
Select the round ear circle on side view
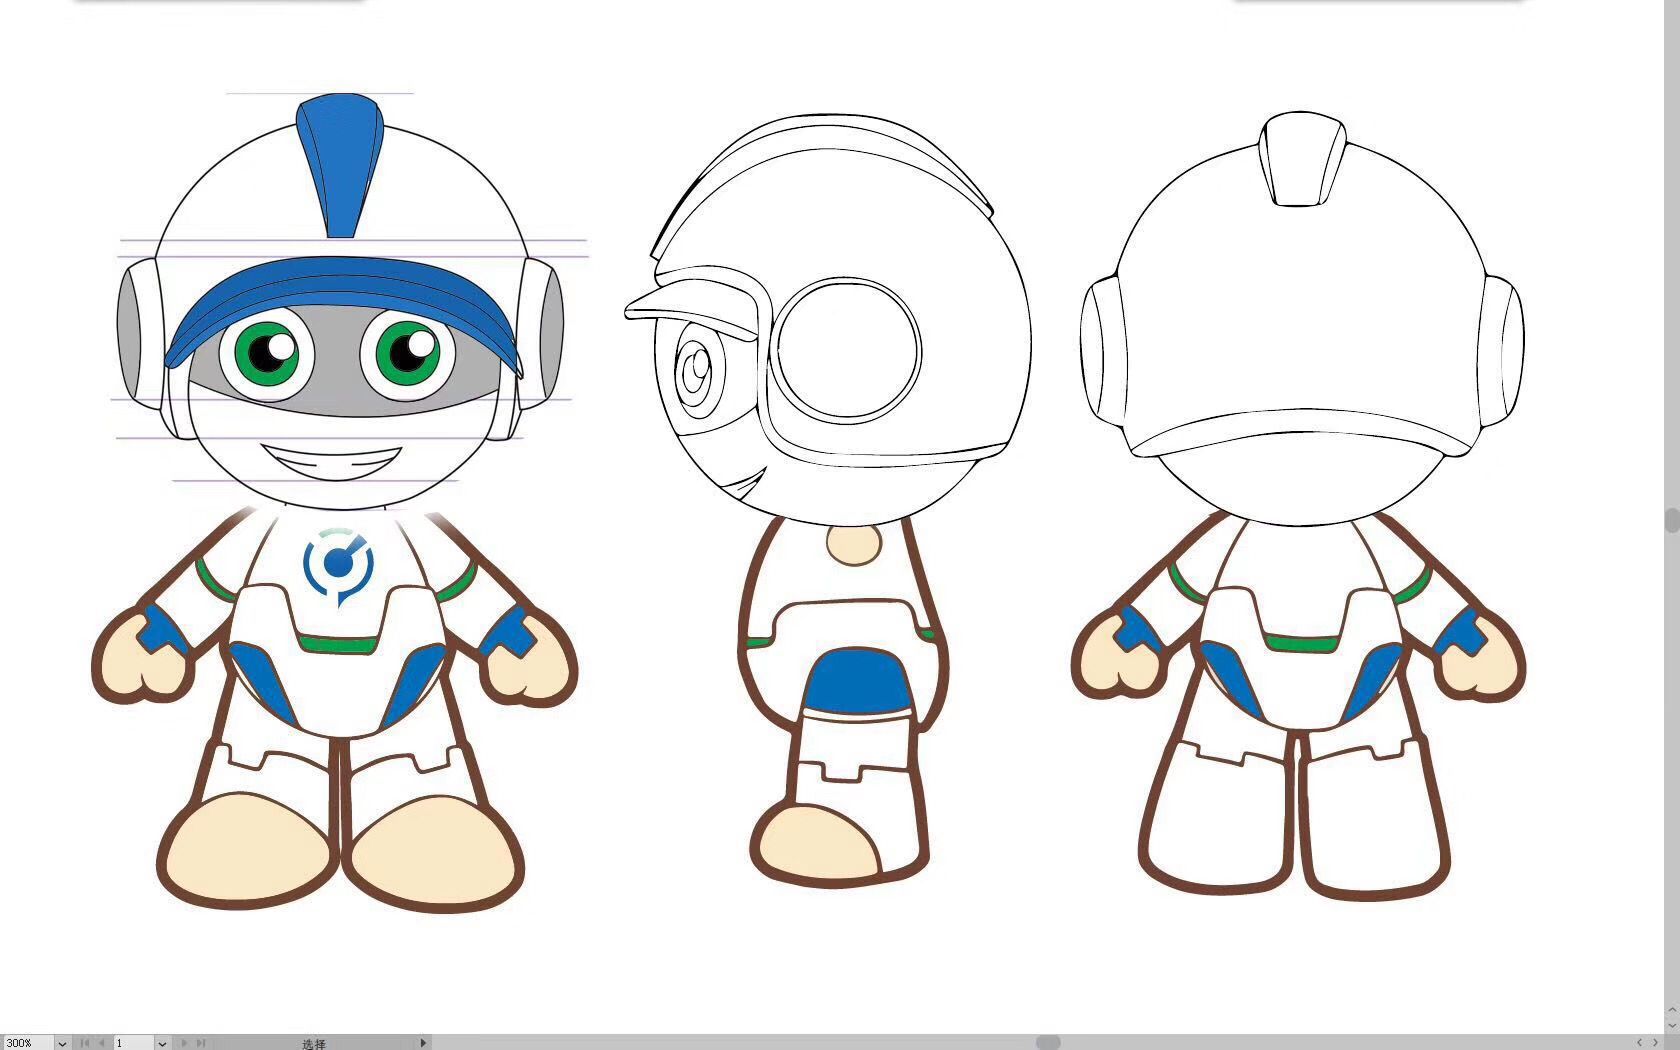[x=847, y=347]
